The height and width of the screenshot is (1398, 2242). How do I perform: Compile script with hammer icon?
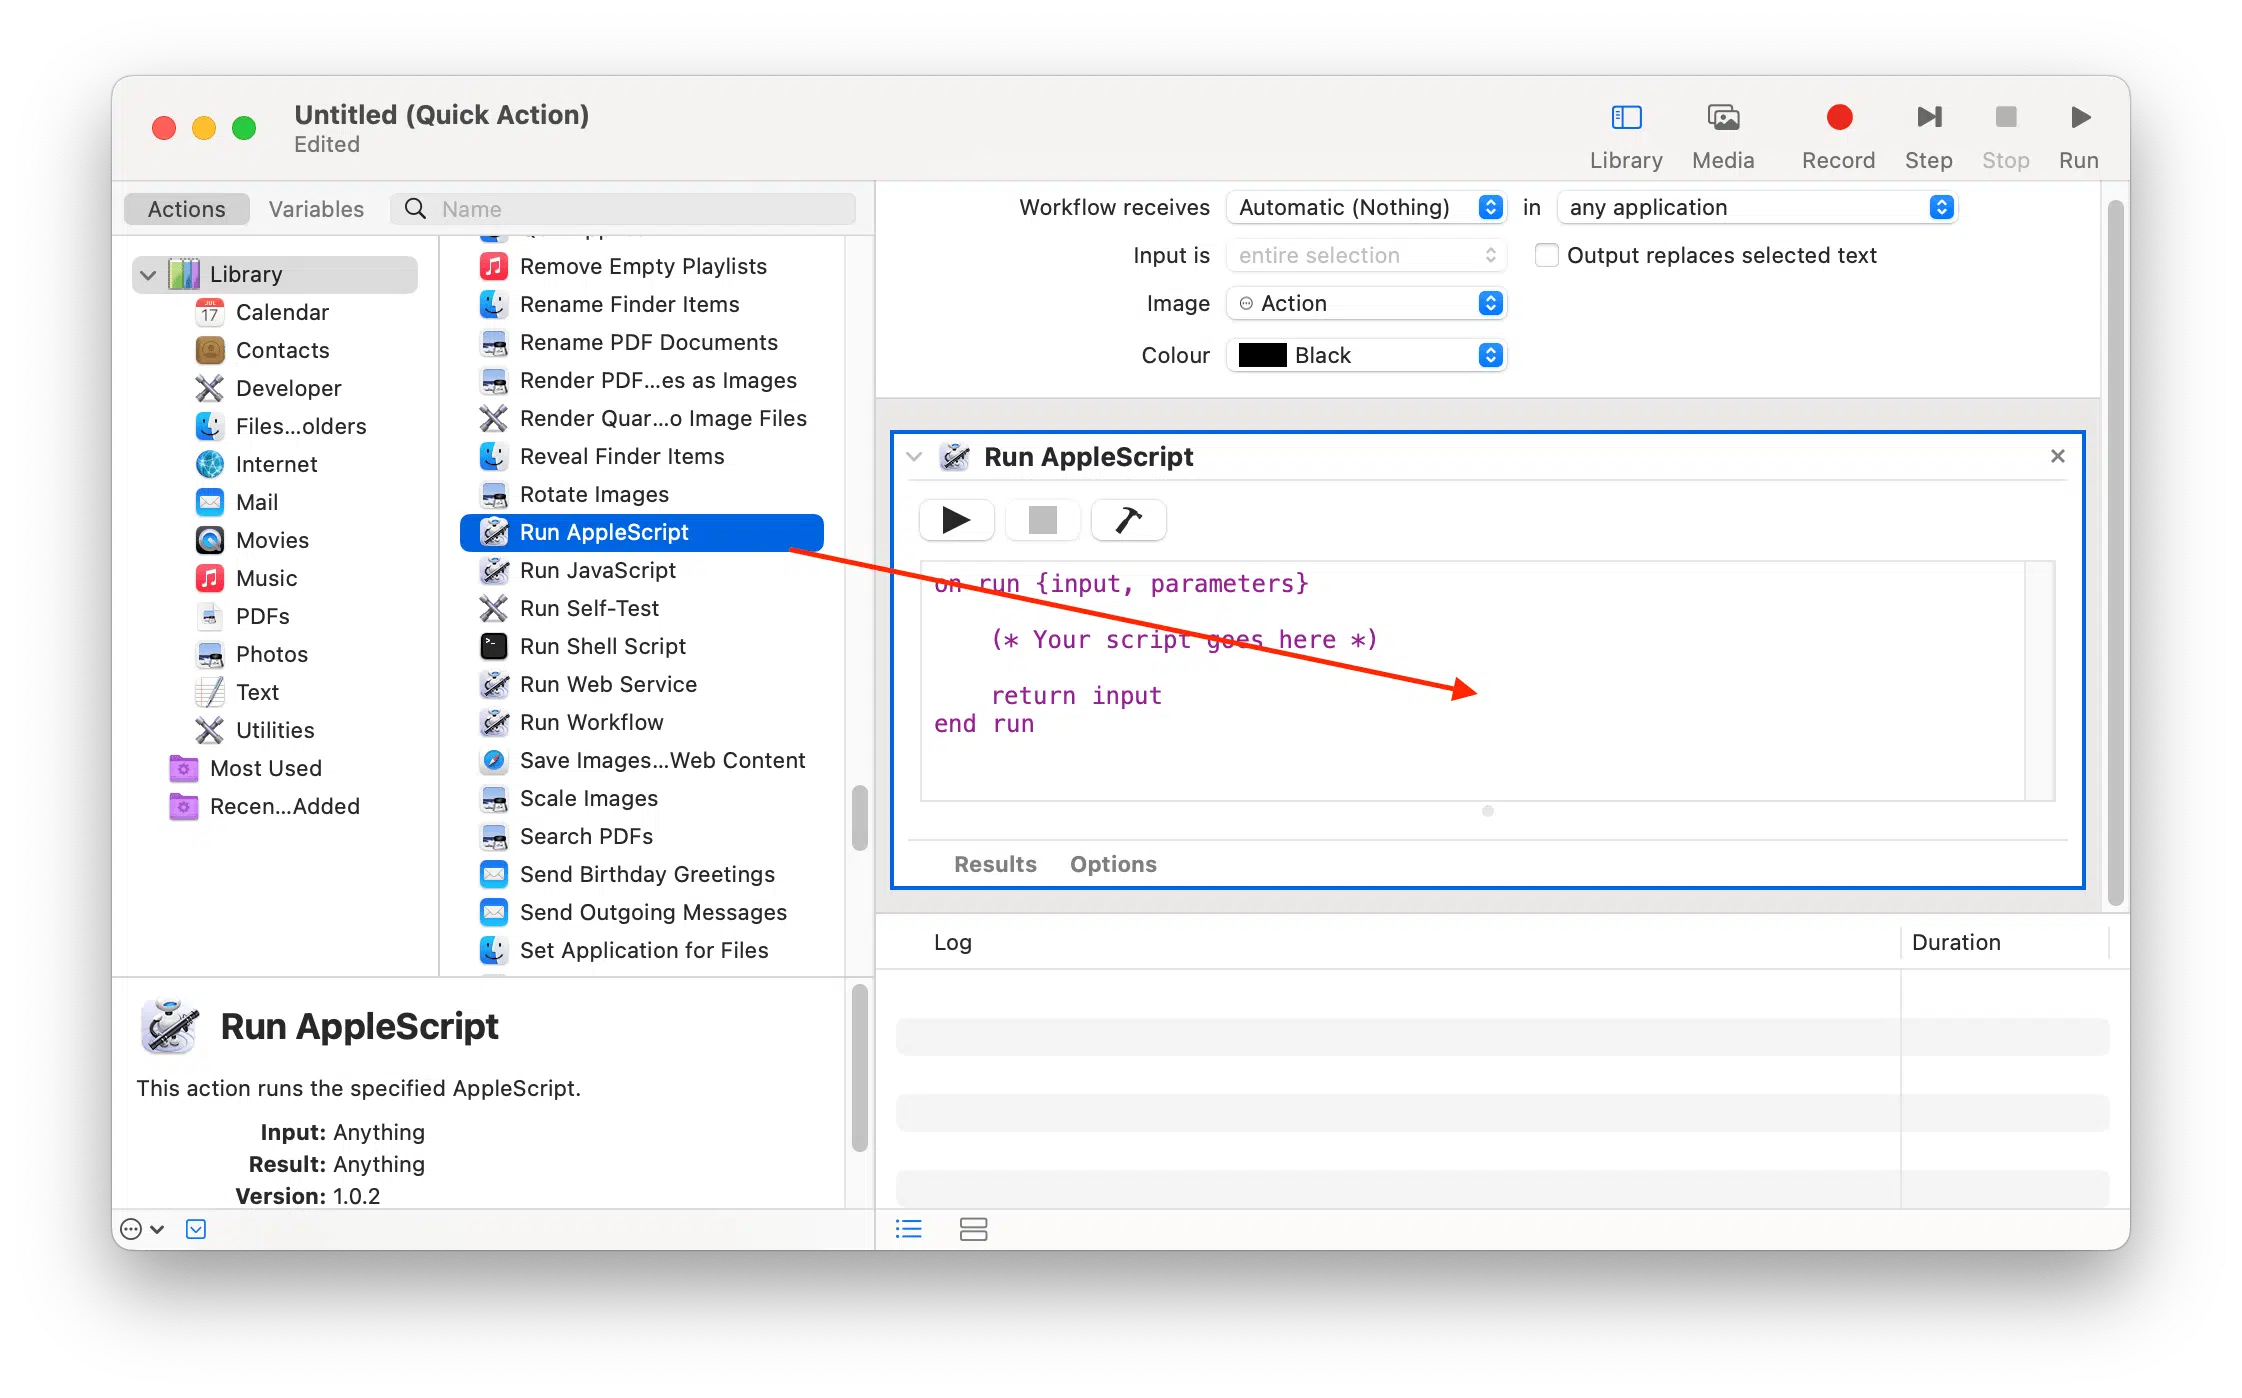click(1128, 520)
